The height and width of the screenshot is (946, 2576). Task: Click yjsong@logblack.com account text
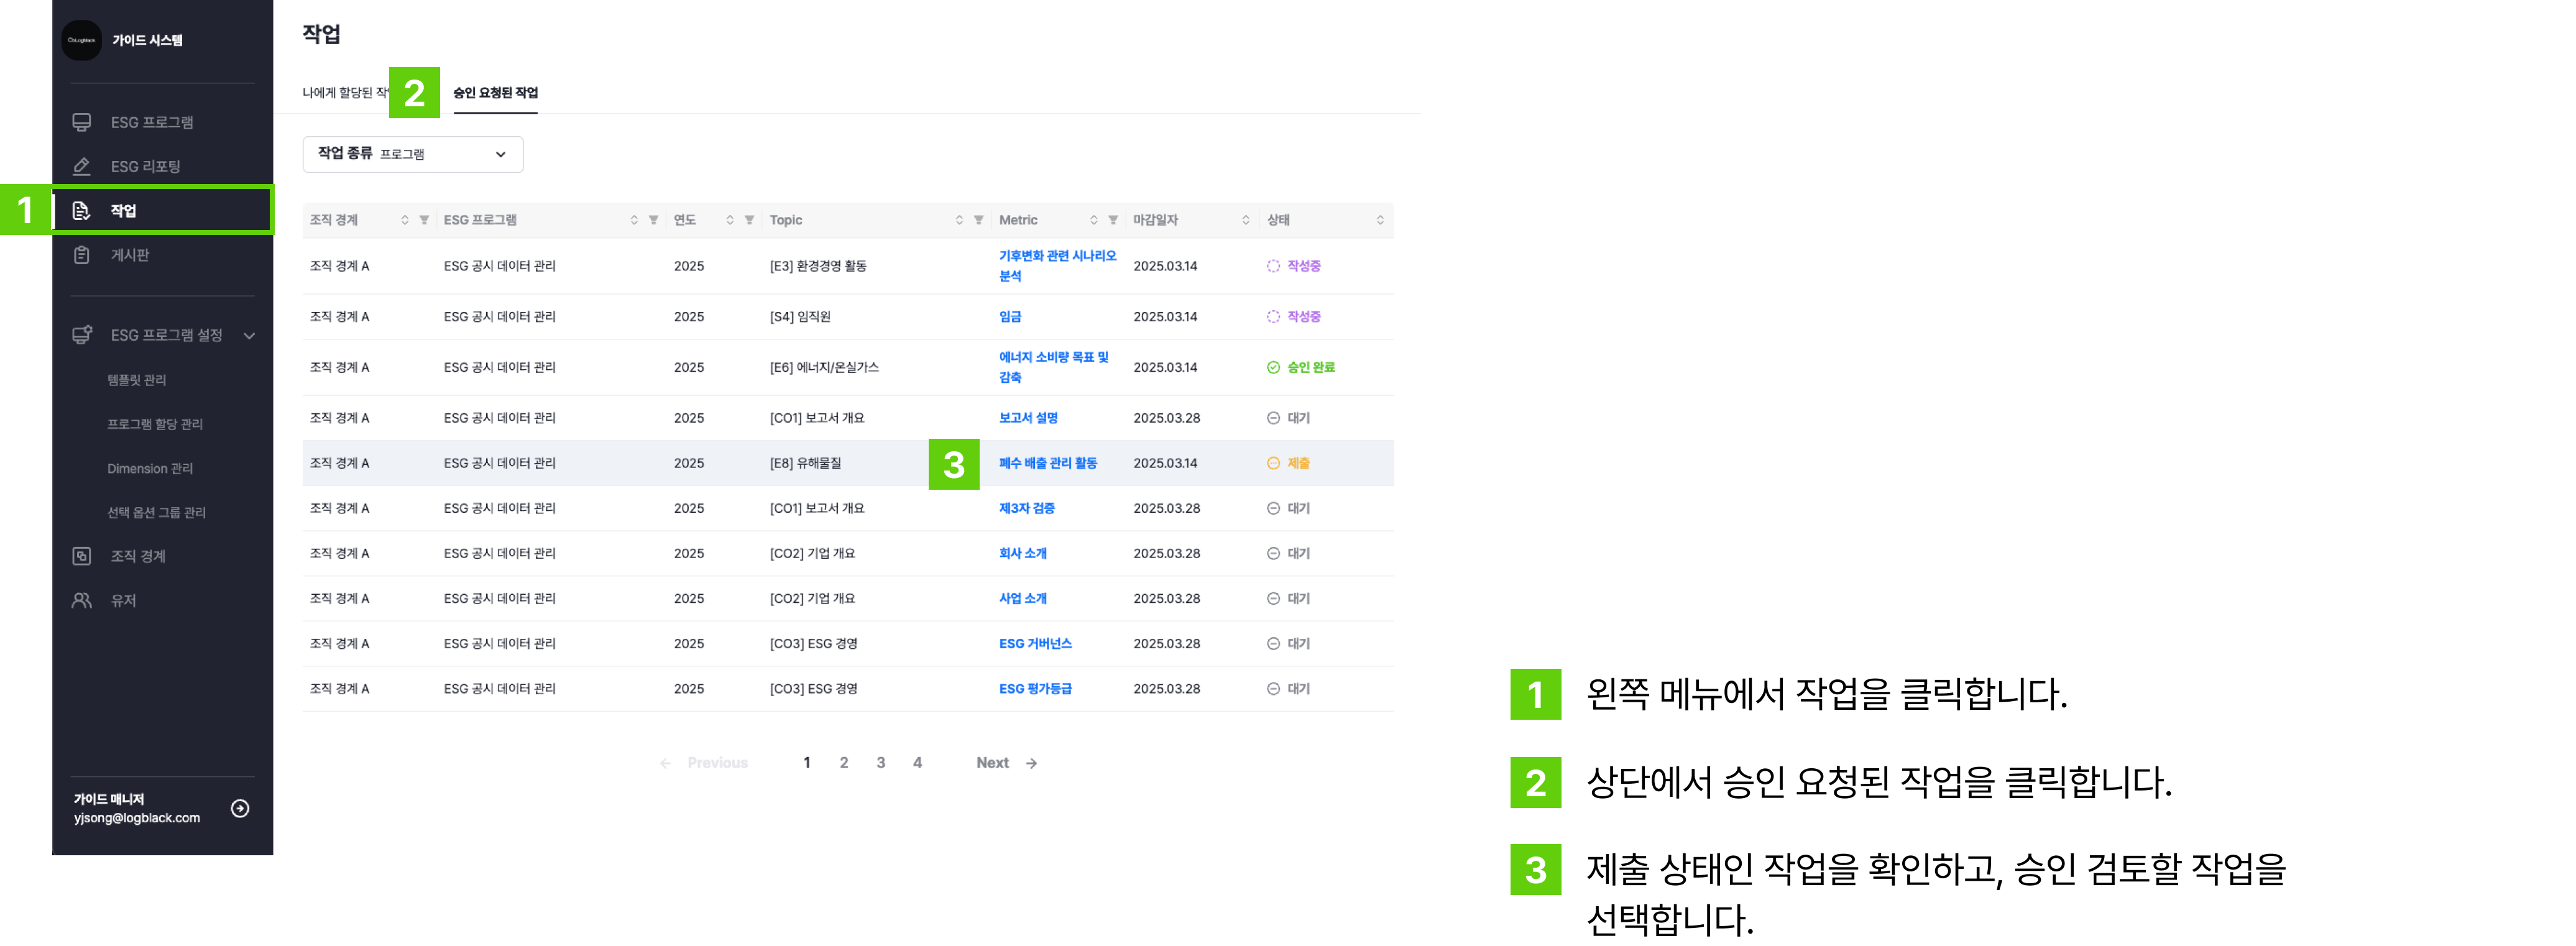[137, 818]
